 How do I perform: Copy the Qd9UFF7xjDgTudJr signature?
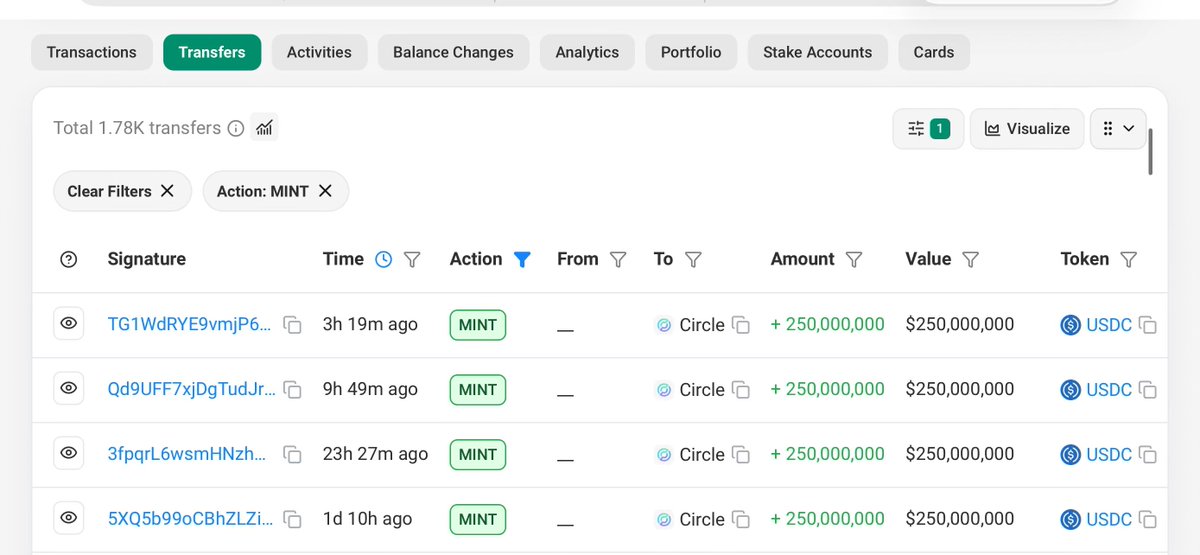293,390
